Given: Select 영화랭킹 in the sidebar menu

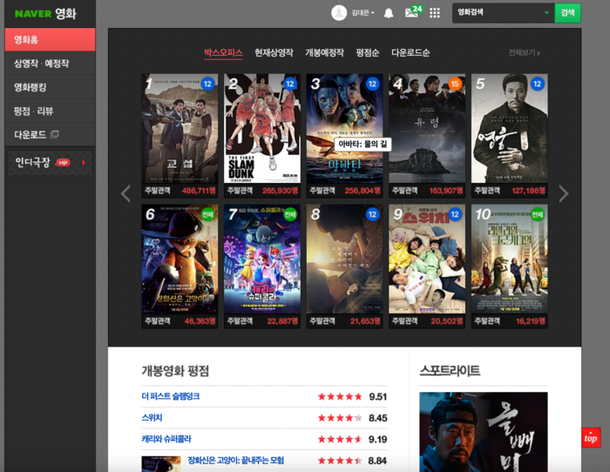Looking at the screenshot, I should coord(30,87).
